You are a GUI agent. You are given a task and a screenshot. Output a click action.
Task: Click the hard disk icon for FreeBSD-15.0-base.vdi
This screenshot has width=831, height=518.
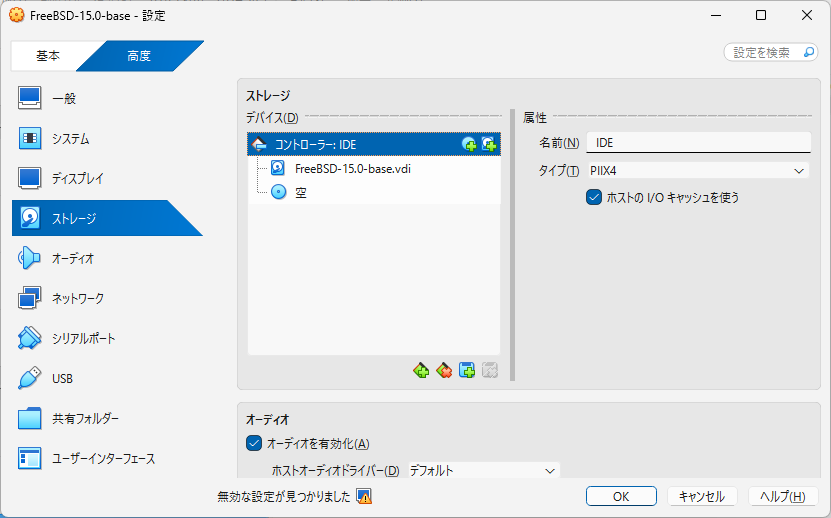pyautogui.click(x=278, y=168)
